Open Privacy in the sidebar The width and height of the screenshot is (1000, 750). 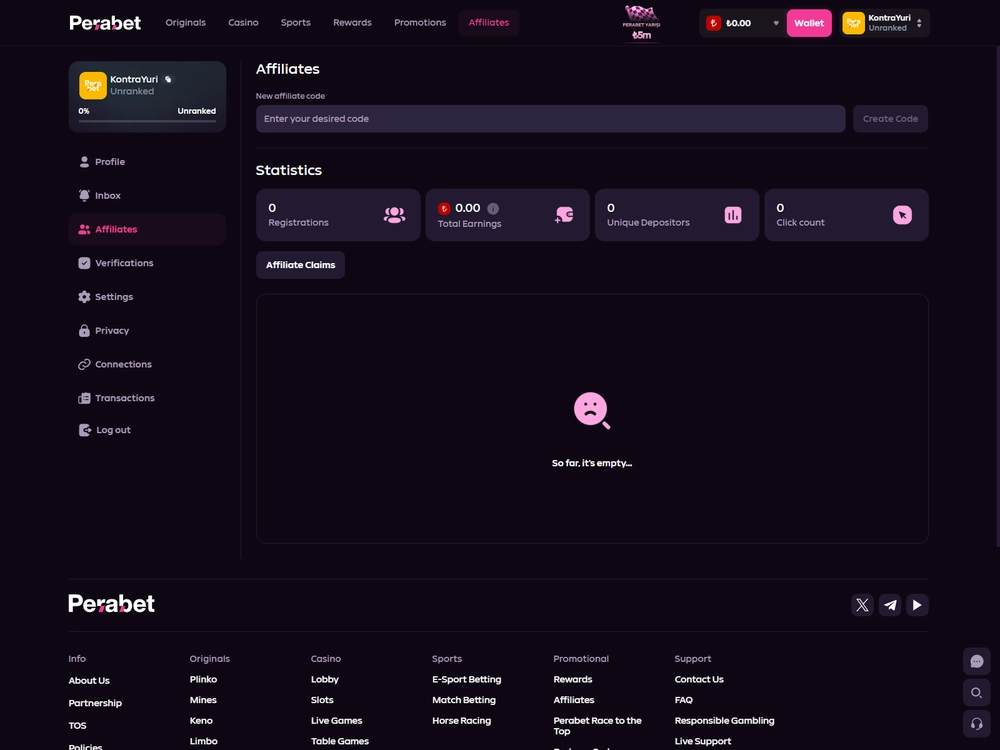[x=147, y=331]
